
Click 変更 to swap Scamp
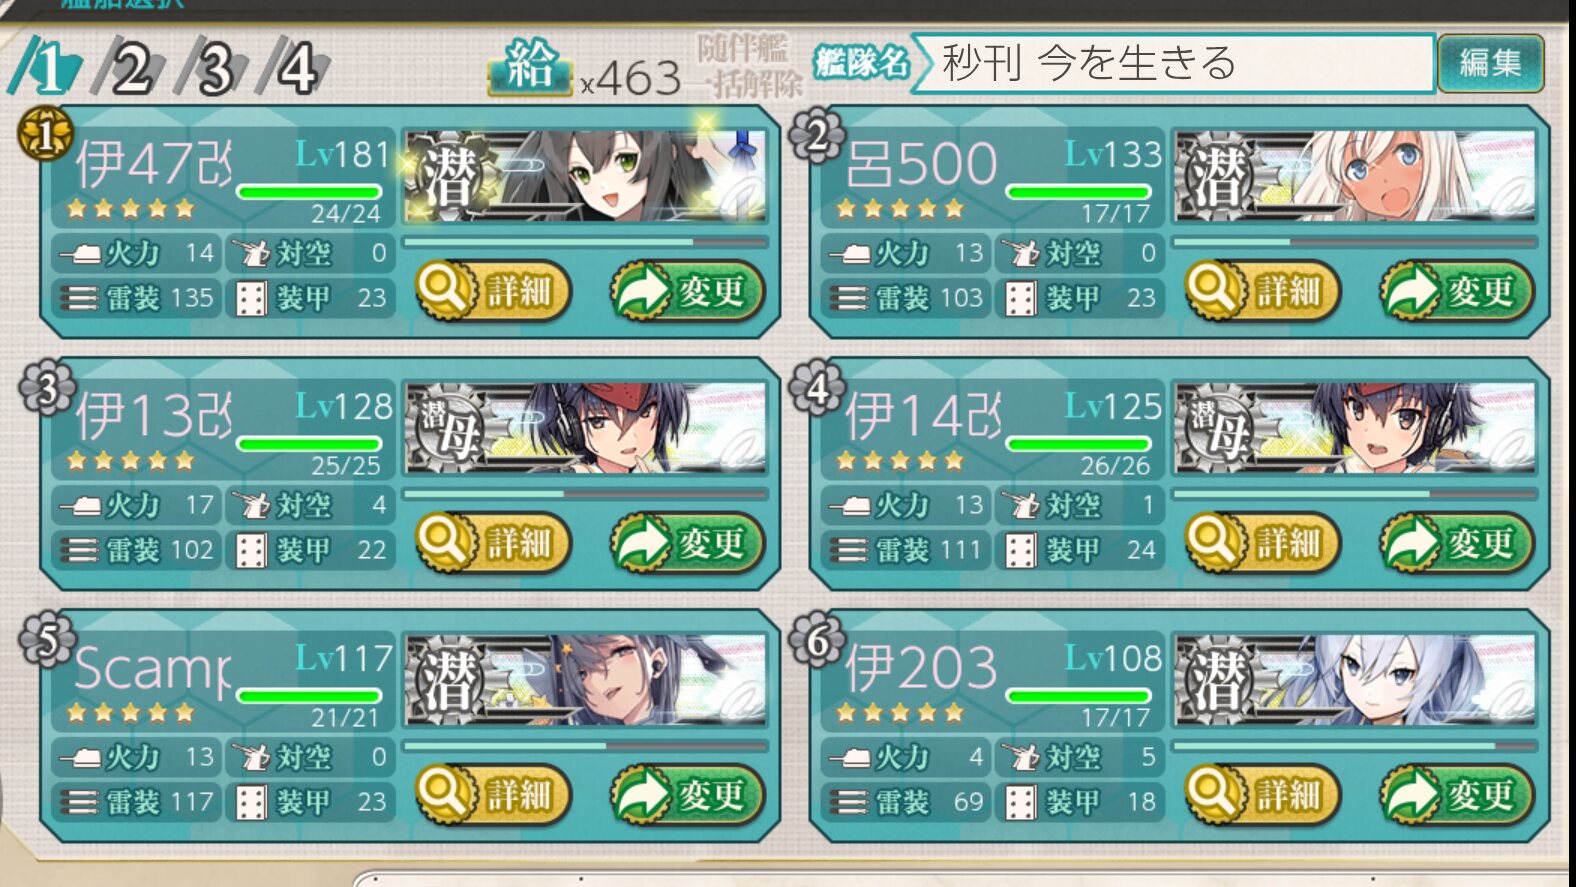tap(687, 795)
